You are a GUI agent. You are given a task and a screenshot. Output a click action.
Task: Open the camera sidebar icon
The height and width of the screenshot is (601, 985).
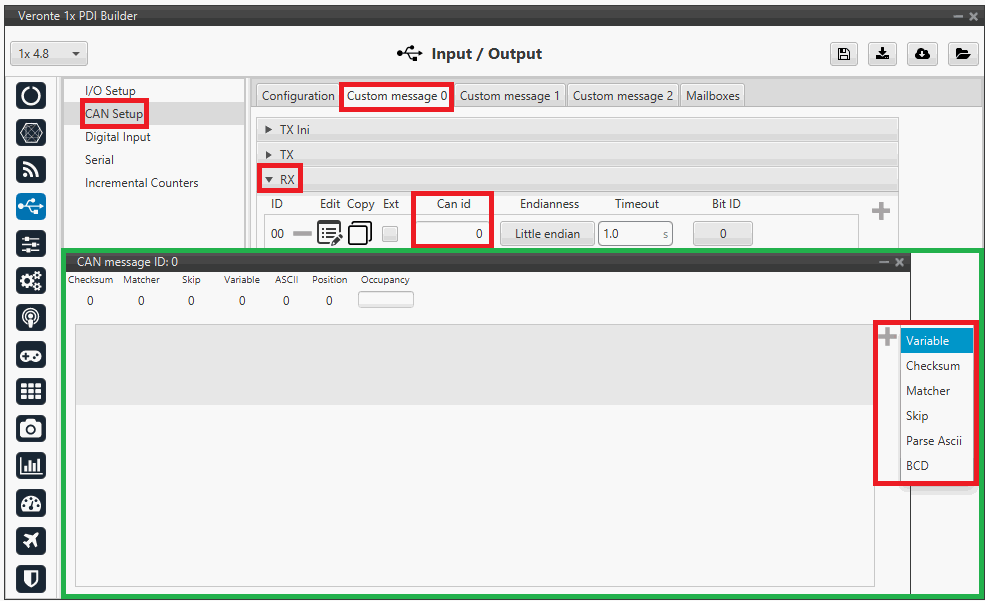[32, 429]
